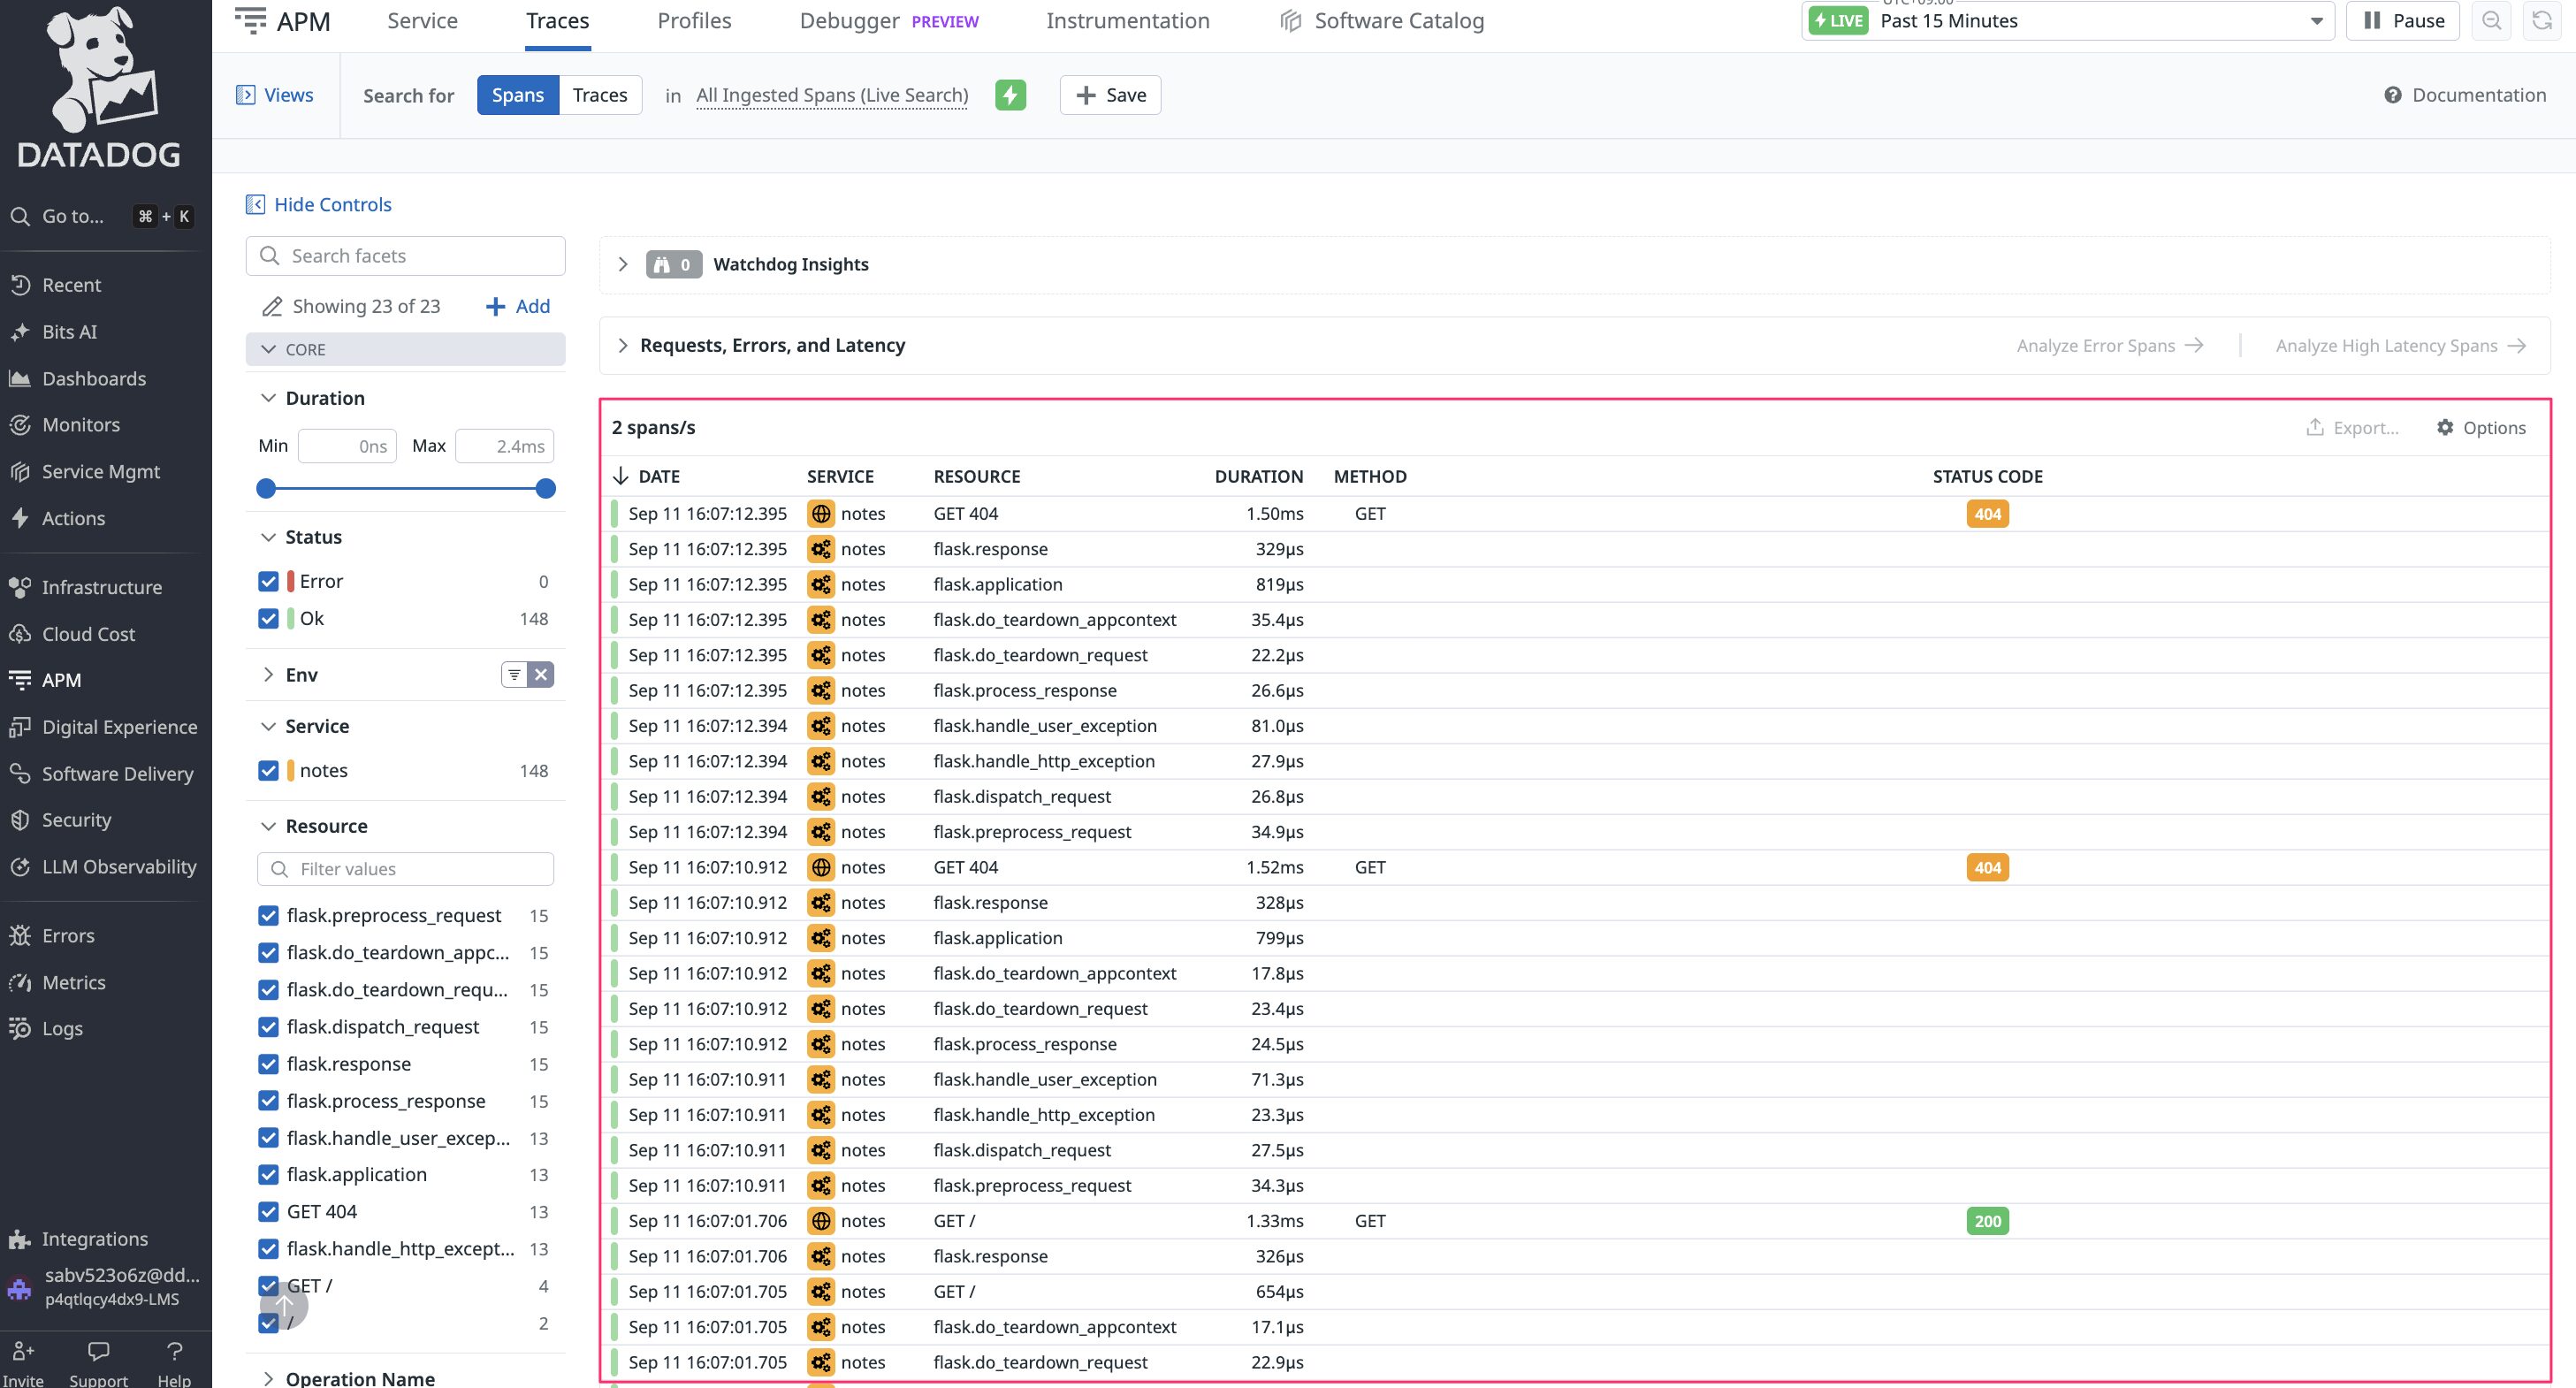Uncheck flask.process_response resource checkbox
This screenshot has height=1388, width=2576.
coord(268,1102)
